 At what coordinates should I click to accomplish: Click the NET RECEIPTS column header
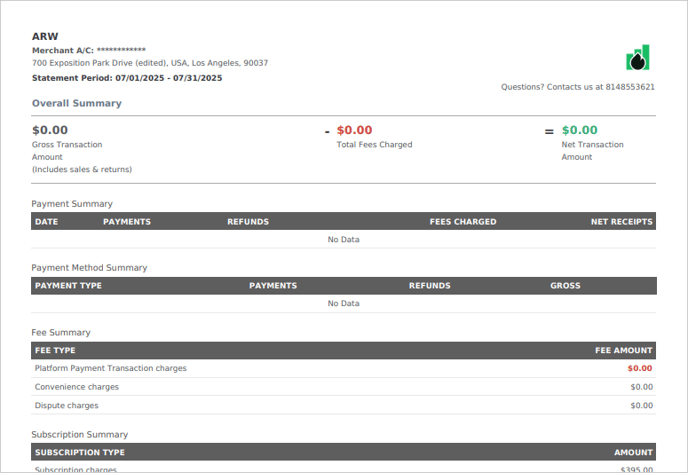pos(621,222)
